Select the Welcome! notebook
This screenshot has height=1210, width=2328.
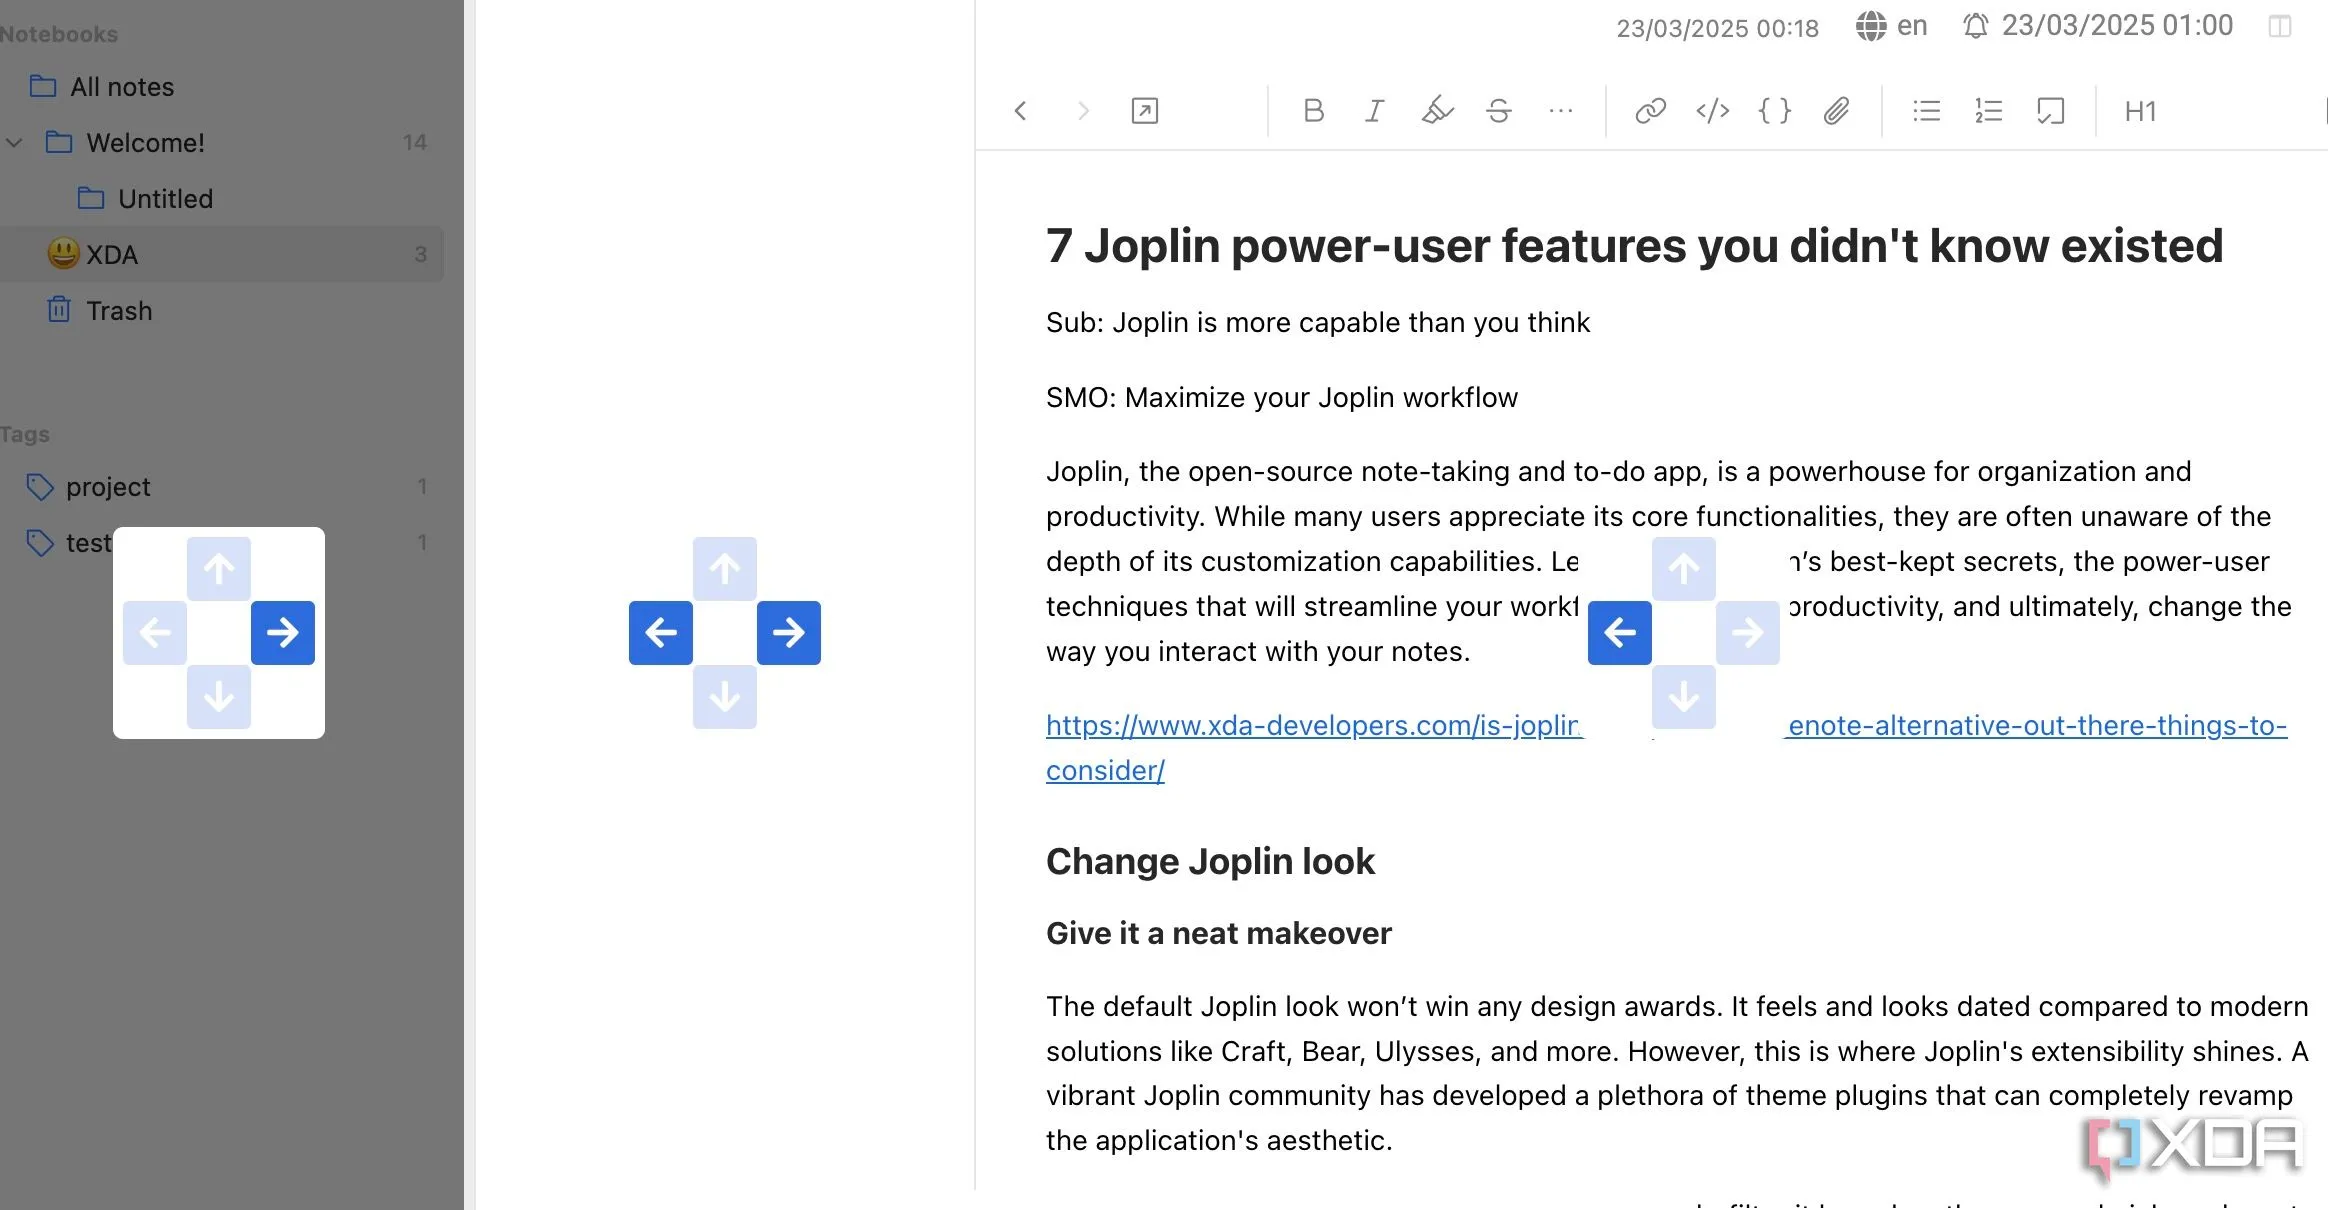222,143
